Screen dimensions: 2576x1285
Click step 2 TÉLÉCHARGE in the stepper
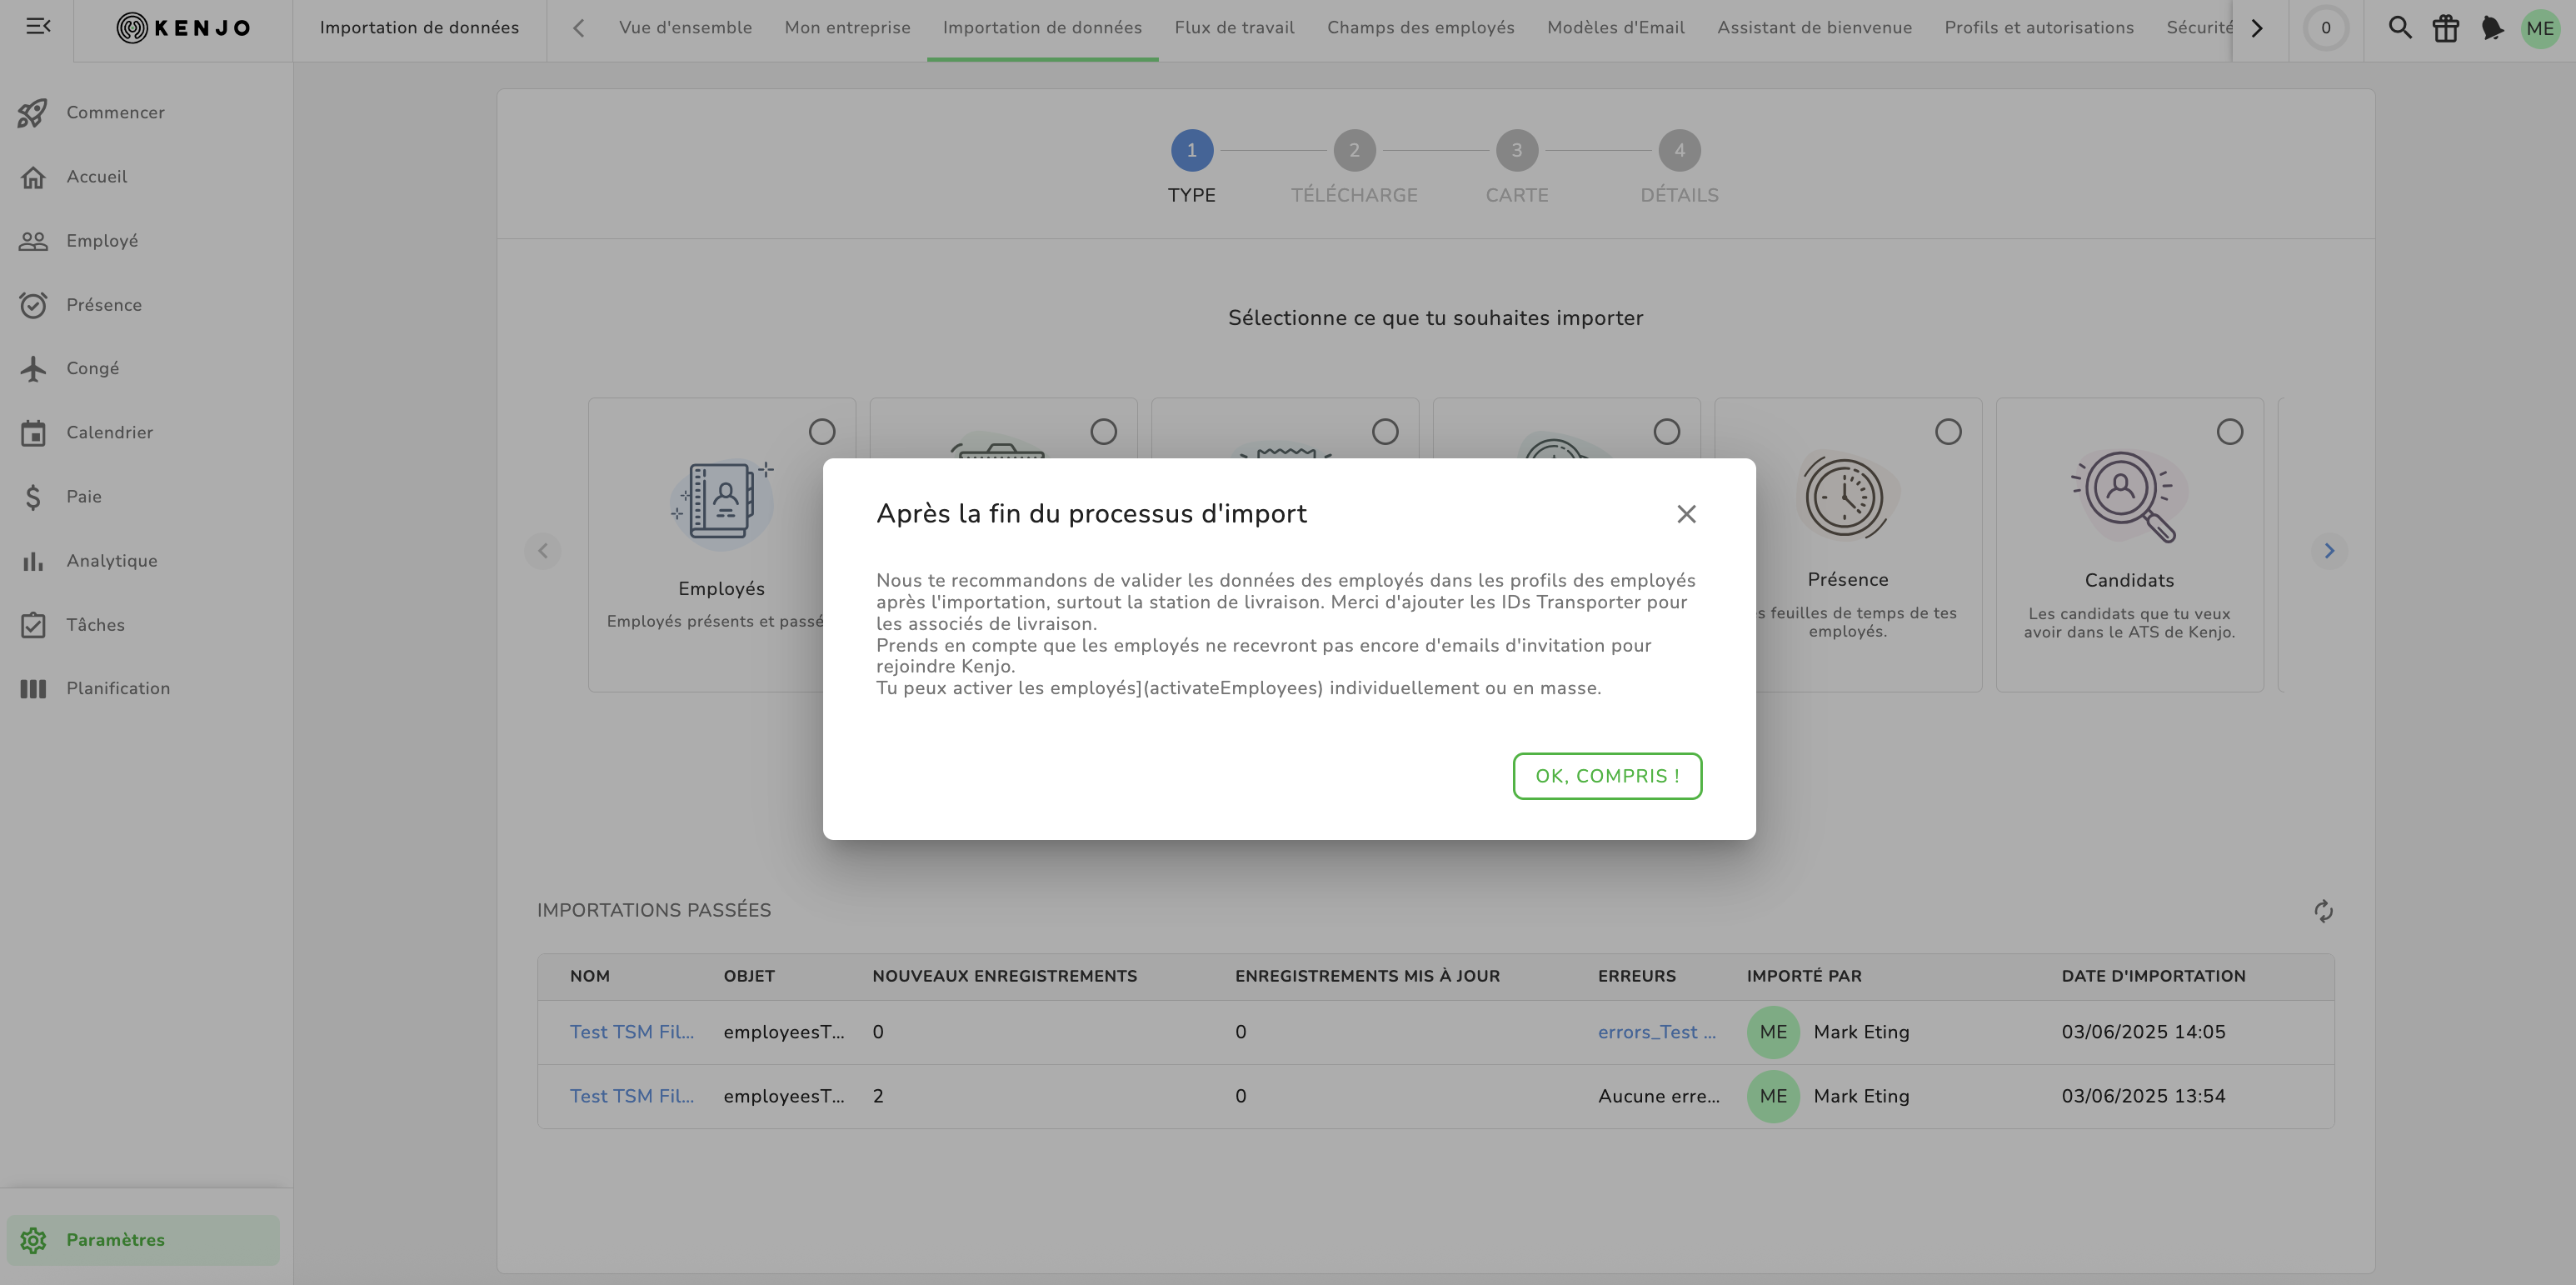coord(1354,151)
